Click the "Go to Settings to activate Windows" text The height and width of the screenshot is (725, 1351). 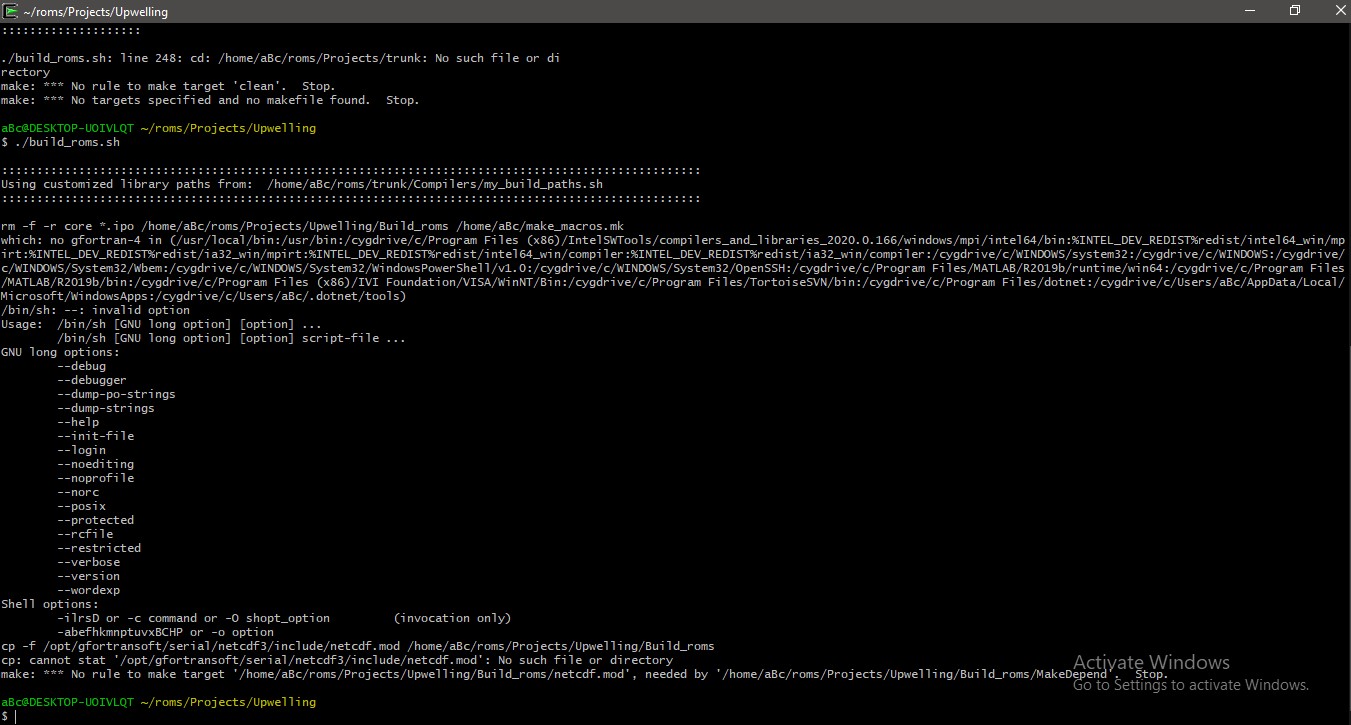click(x=1190, y=685)
